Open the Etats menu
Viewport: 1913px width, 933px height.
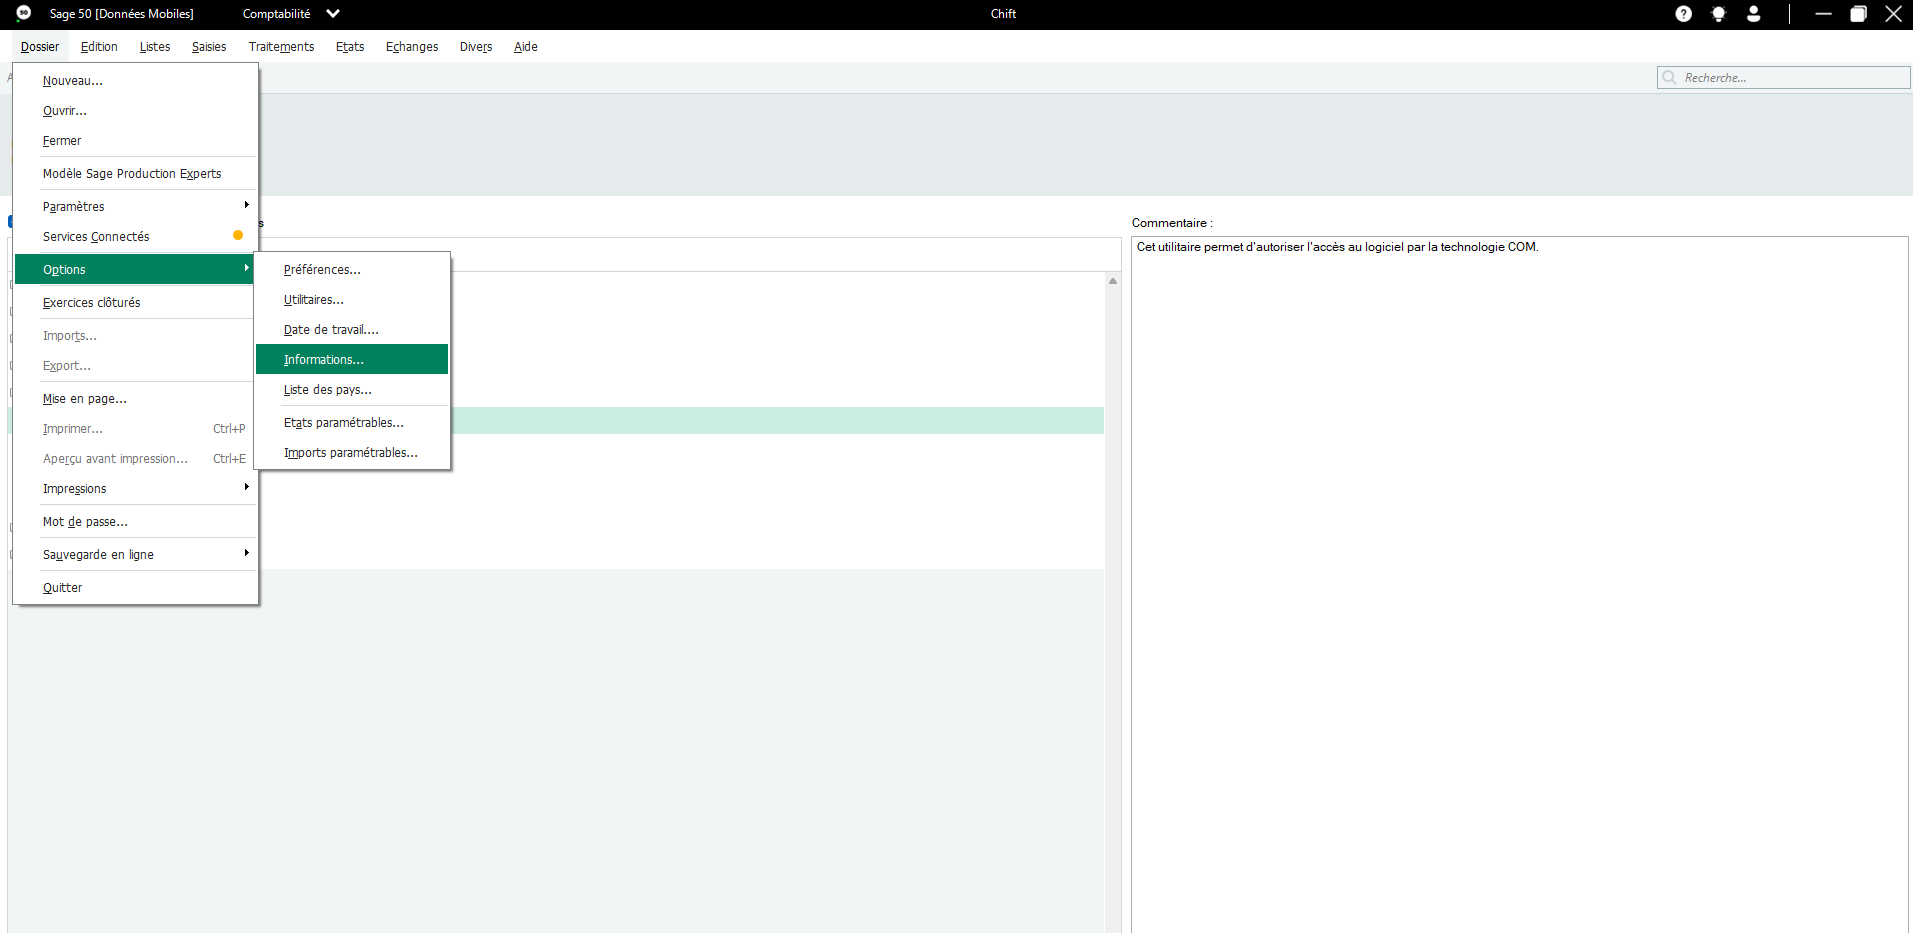(350, 47)
